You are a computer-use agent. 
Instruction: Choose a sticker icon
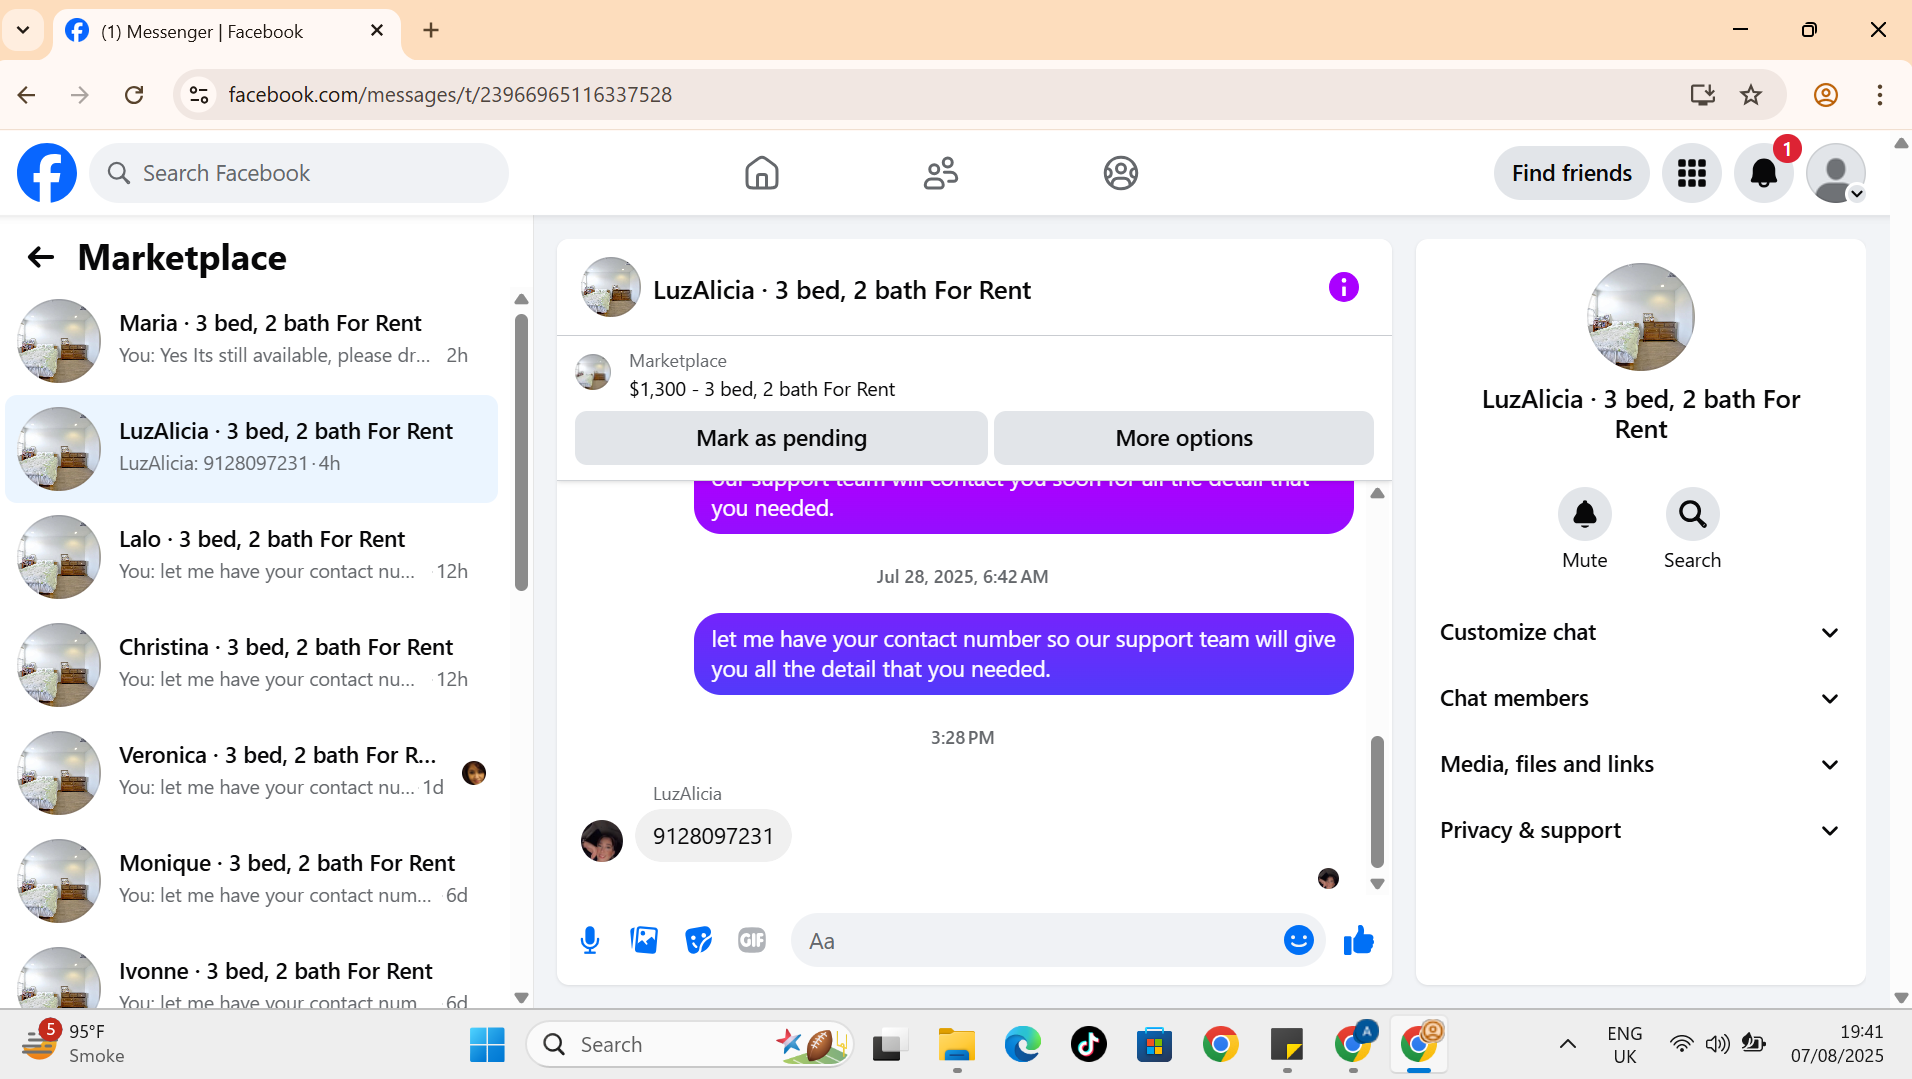pos(698,940)
